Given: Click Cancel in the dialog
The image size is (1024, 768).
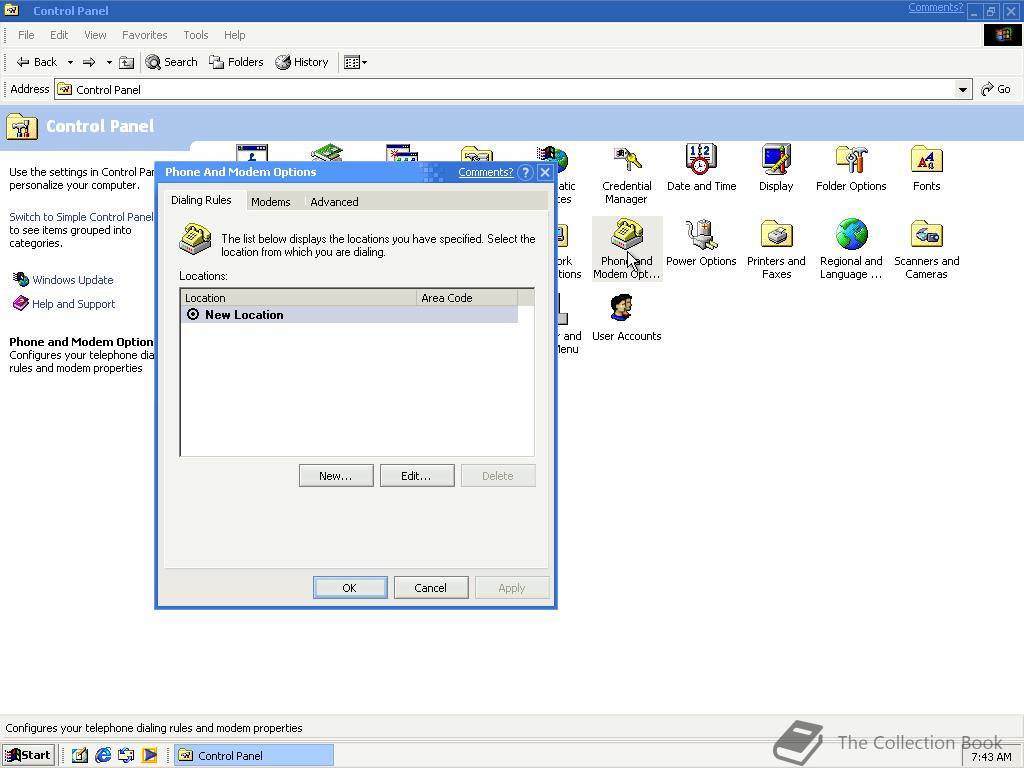Looking at the screenshot, I should pyautogui.click(x=431, y=588).
